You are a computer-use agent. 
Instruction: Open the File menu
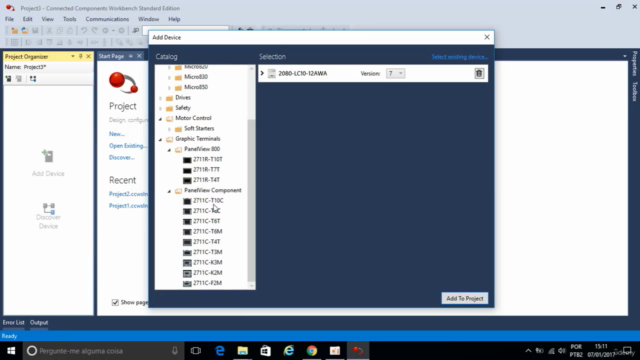(9, 19)
